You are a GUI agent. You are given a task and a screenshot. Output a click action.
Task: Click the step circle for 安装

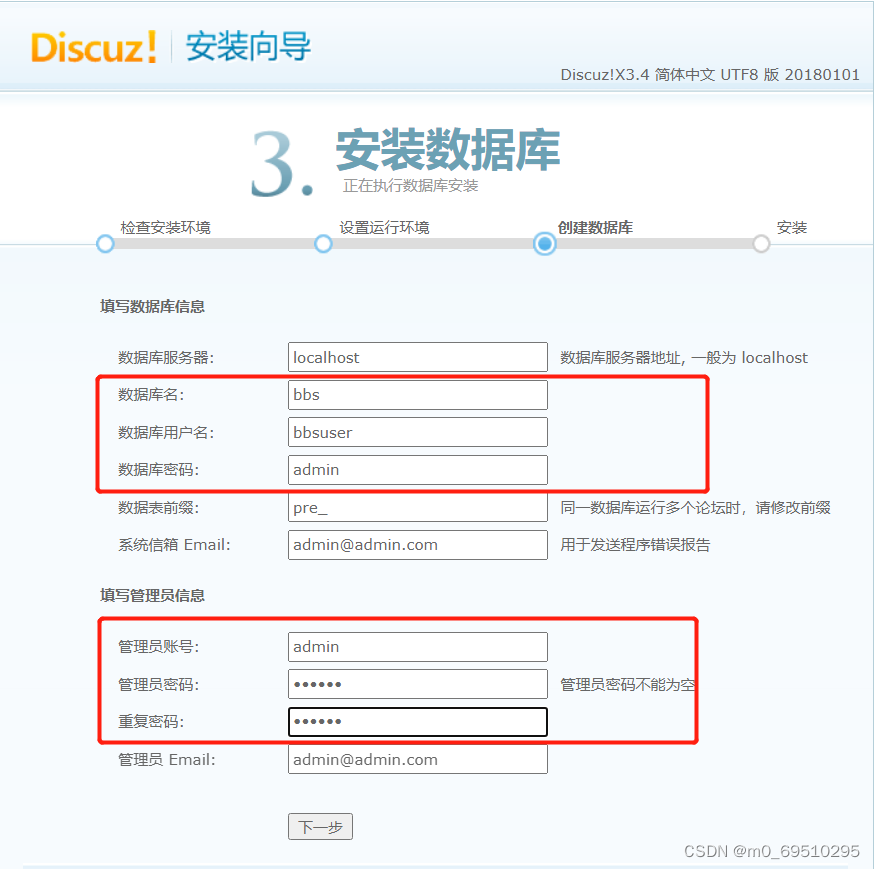click(761, 243)
